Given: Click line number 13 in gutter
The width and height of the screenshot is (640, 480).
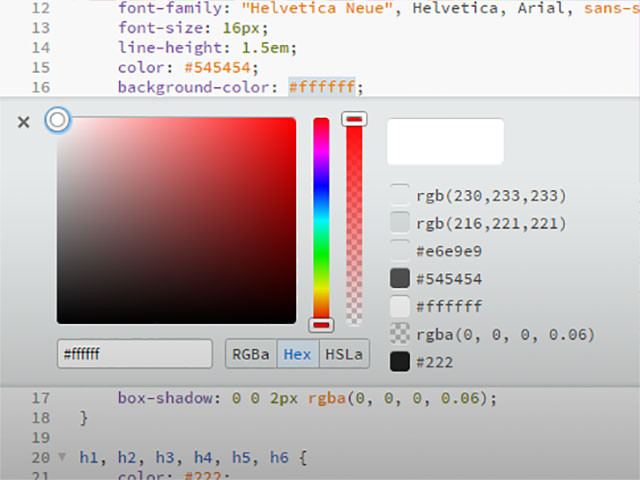Looking at the screenshot, I should click(40, 28).
